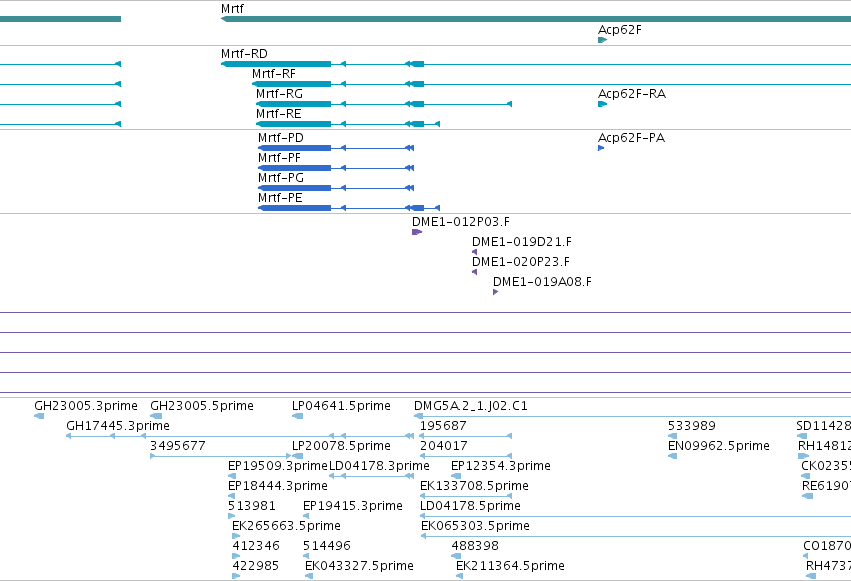Viewport: 851px width, 581px height.
Task: Select the LD04178.5prime EST label
Action: pos(471,506)
